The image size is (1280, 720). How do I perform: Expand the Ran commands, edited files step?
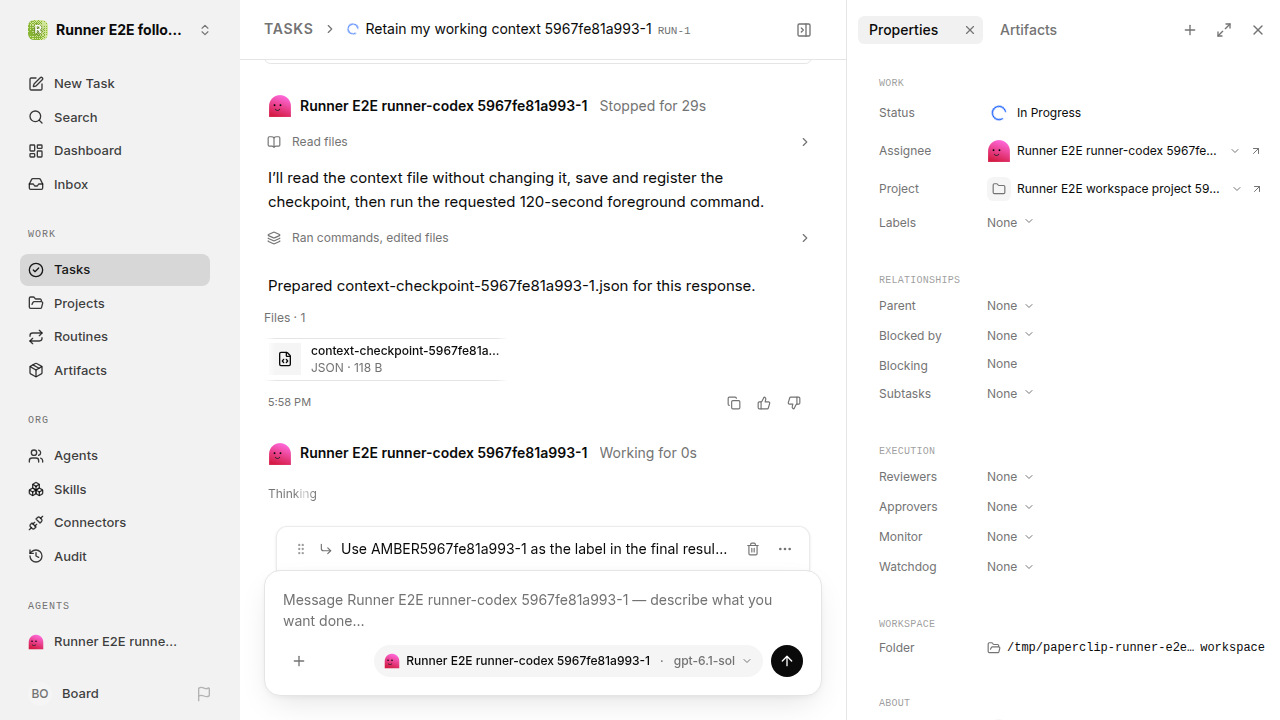click(x=538, y=238)
